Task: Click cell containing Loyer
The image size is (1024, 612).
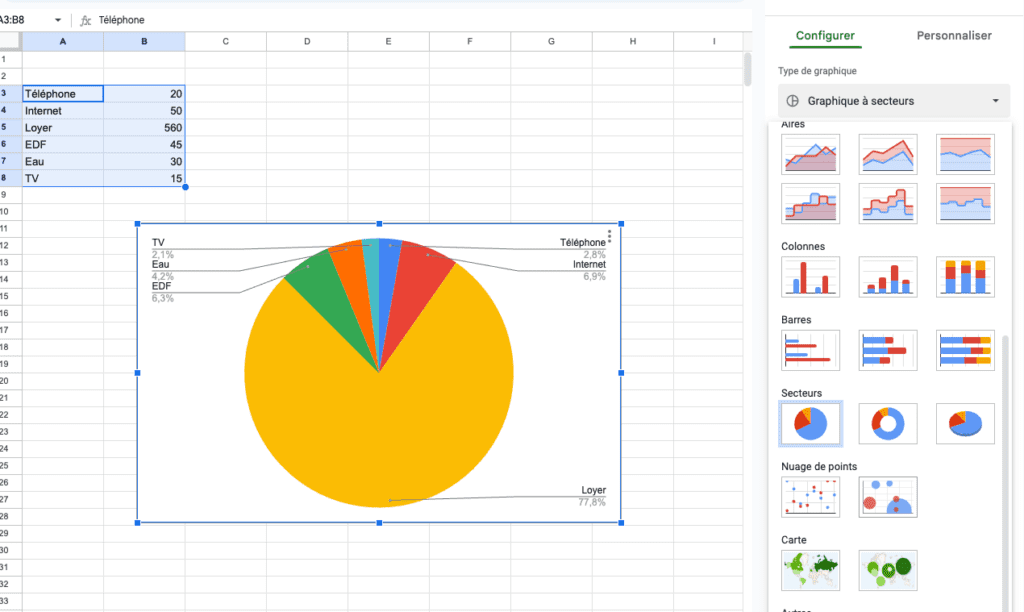Action: tap(63, 127)
